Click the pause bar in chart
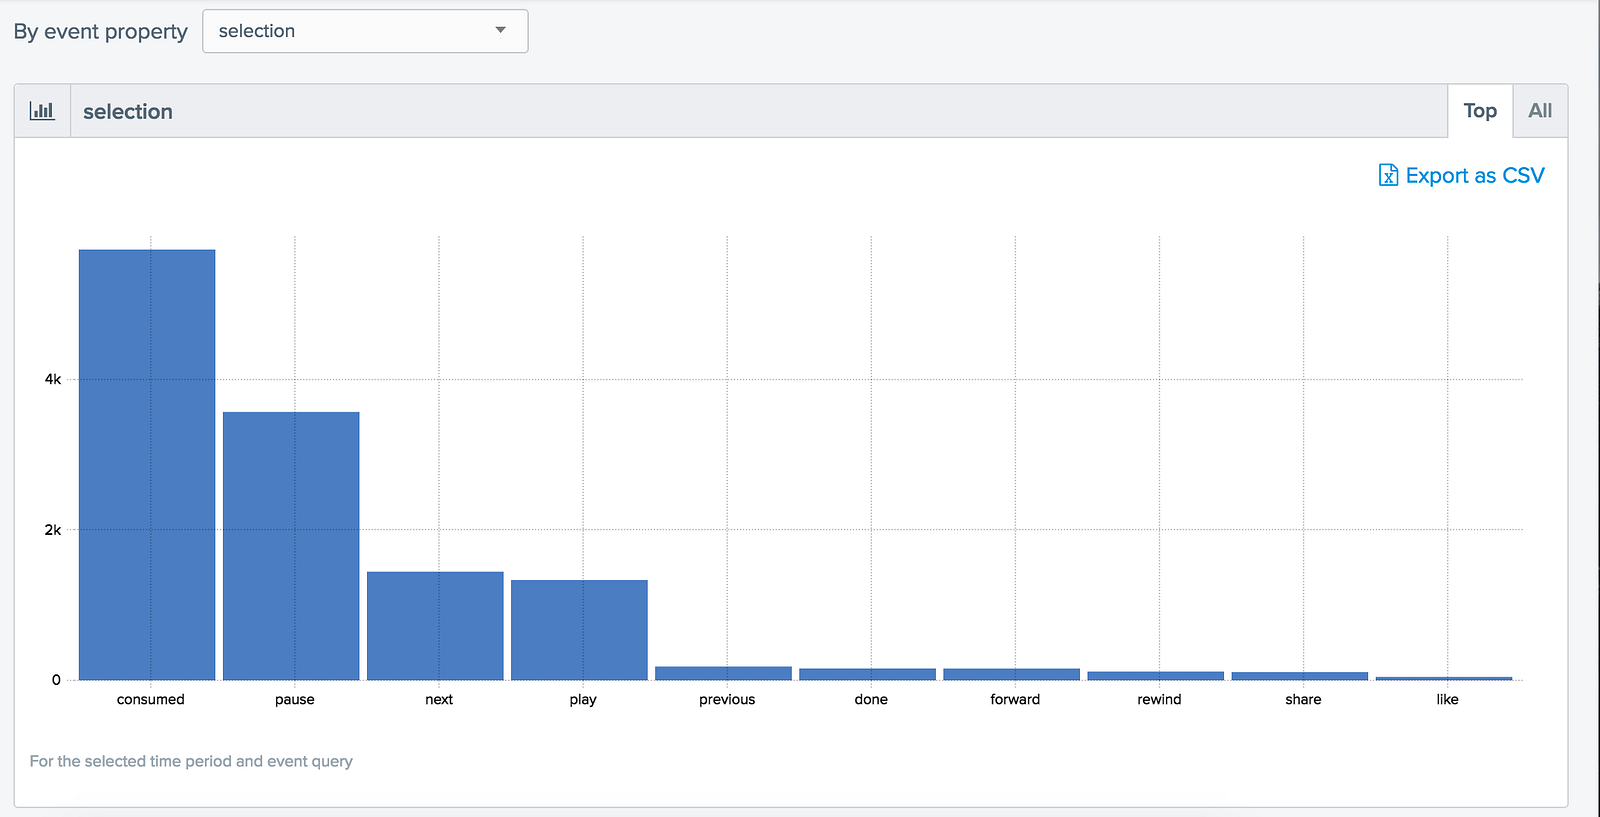Screen dimensions: 1600x817 pyautogui.click(x=291, y=546)
